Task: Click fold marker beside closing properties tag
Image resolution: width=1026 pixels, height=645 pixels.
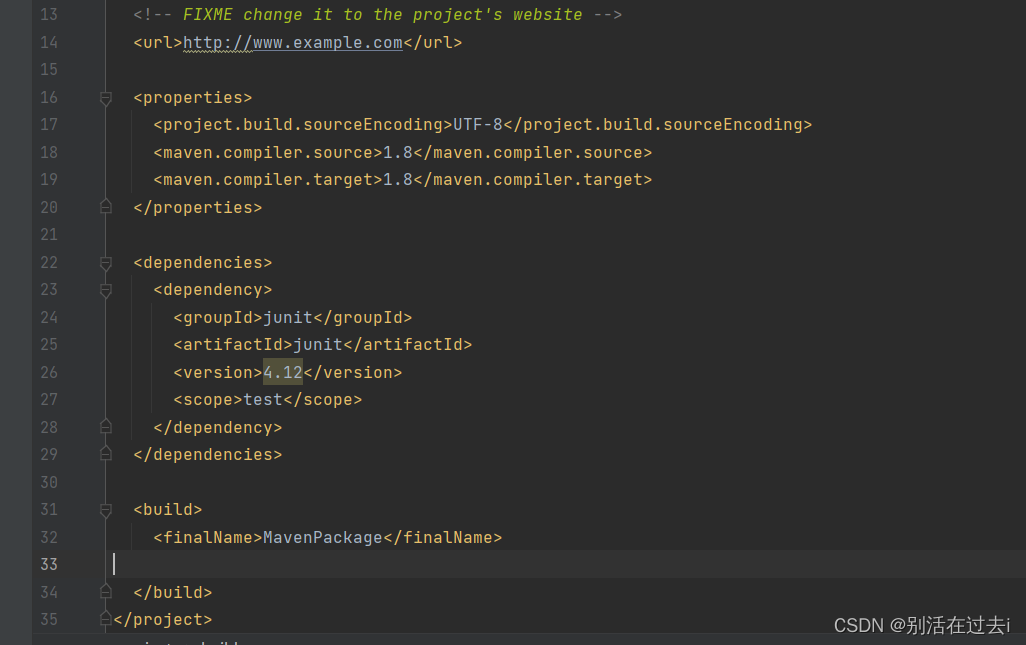Action: click(105, 207)
